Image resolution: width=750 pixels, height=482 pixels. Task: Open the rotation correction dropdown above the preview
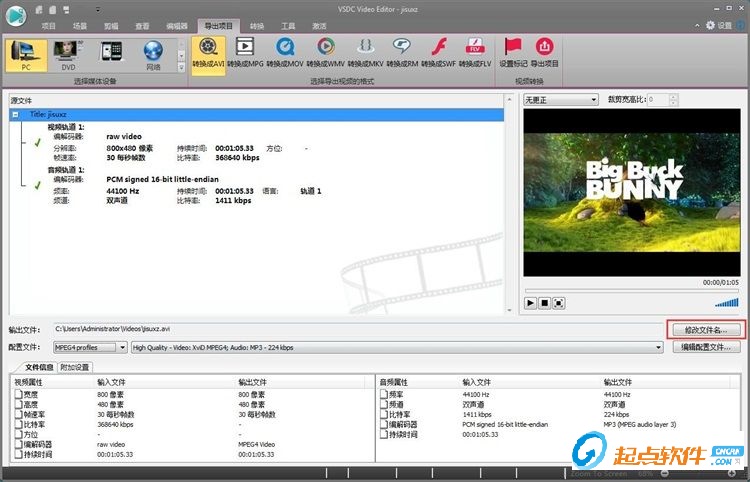point(561,100)
